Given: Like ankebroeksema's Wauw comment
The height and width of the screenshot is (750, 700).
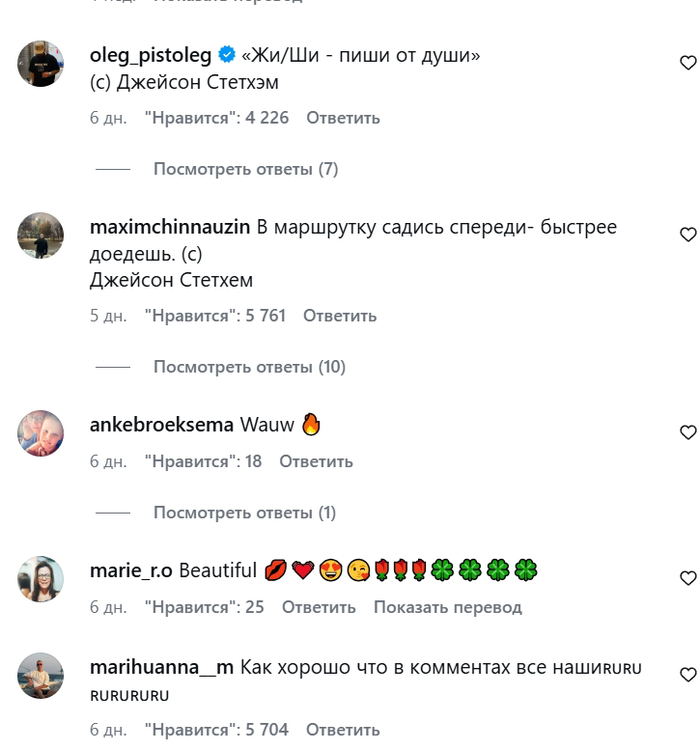Looking at the screenshot, I should coord(688,432).
